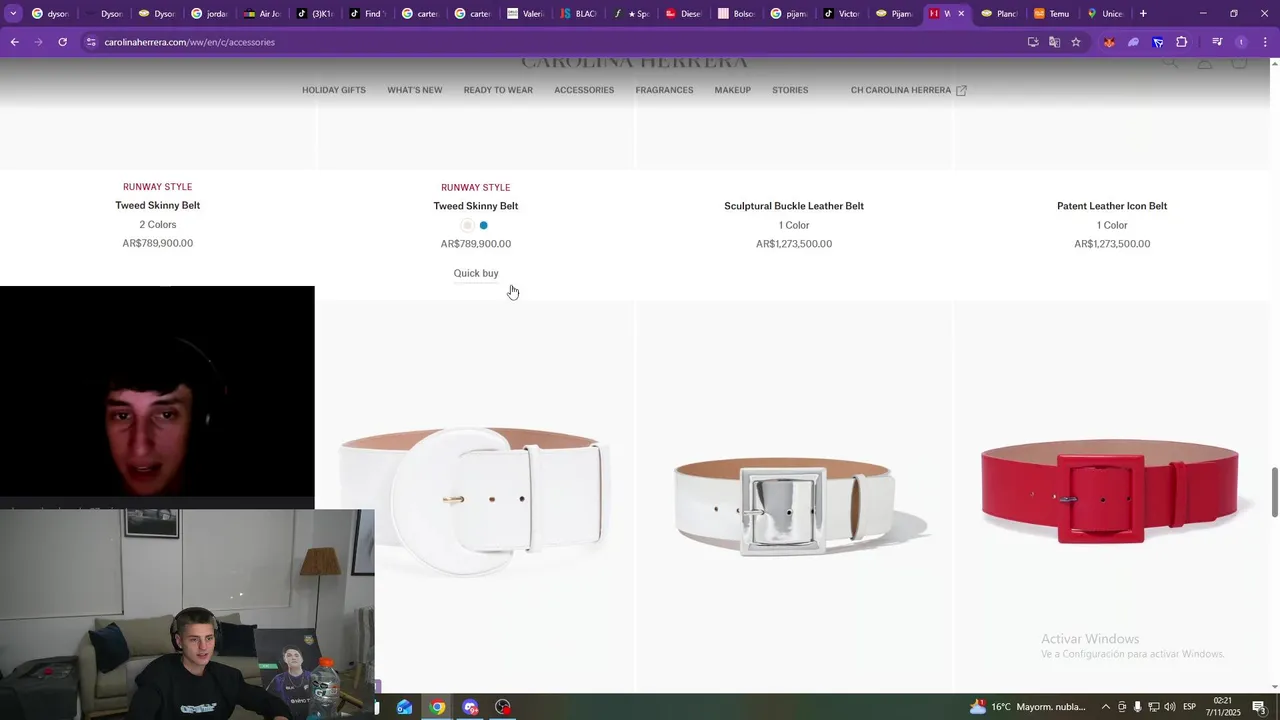The height and width of the screenshot is (720, 1280).
Task: Open the ACCESSORIES menu
Action: pyautogui.click(x=584, y=90)
